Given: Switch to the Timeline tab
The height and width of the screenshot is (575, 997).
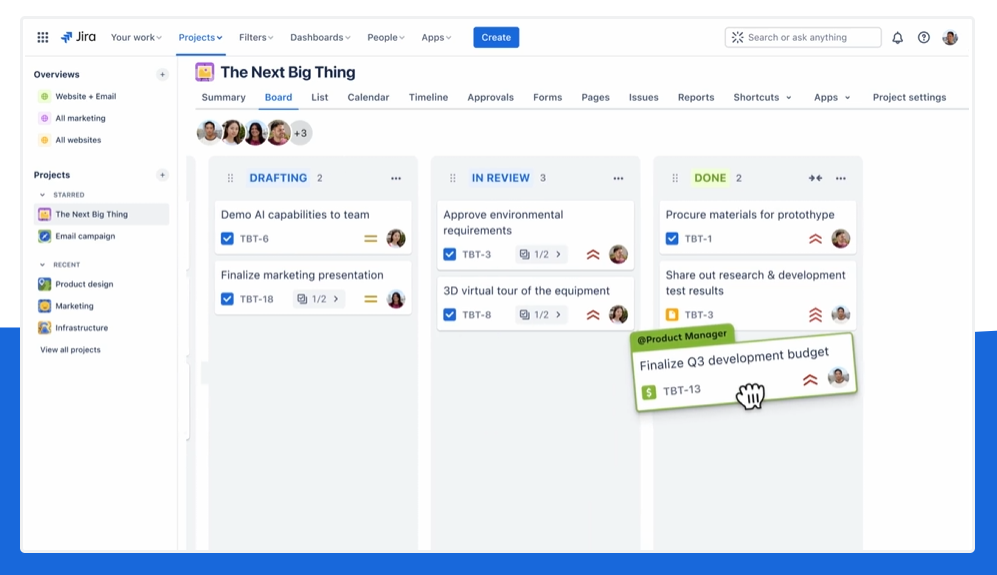Looking at the screenshot, I should click(429, 97).
